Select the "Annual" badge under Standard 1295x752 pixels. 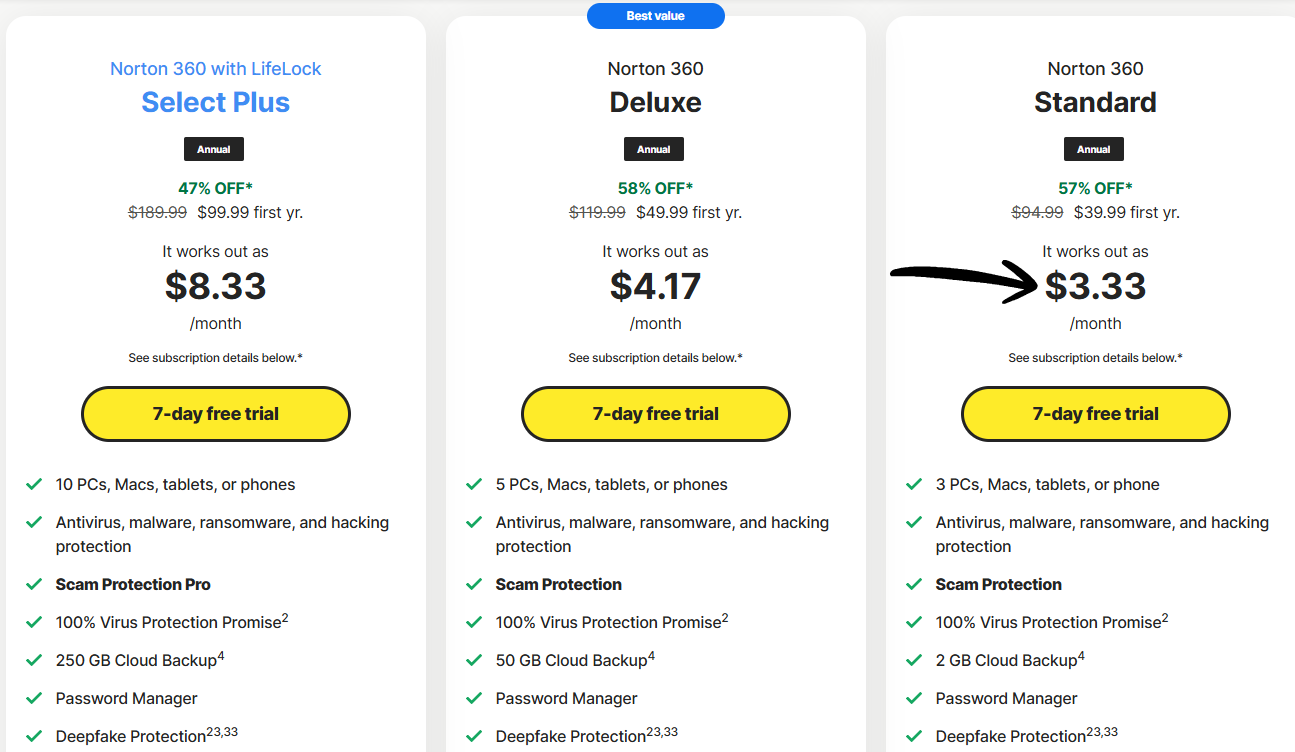coord(1094,148)
